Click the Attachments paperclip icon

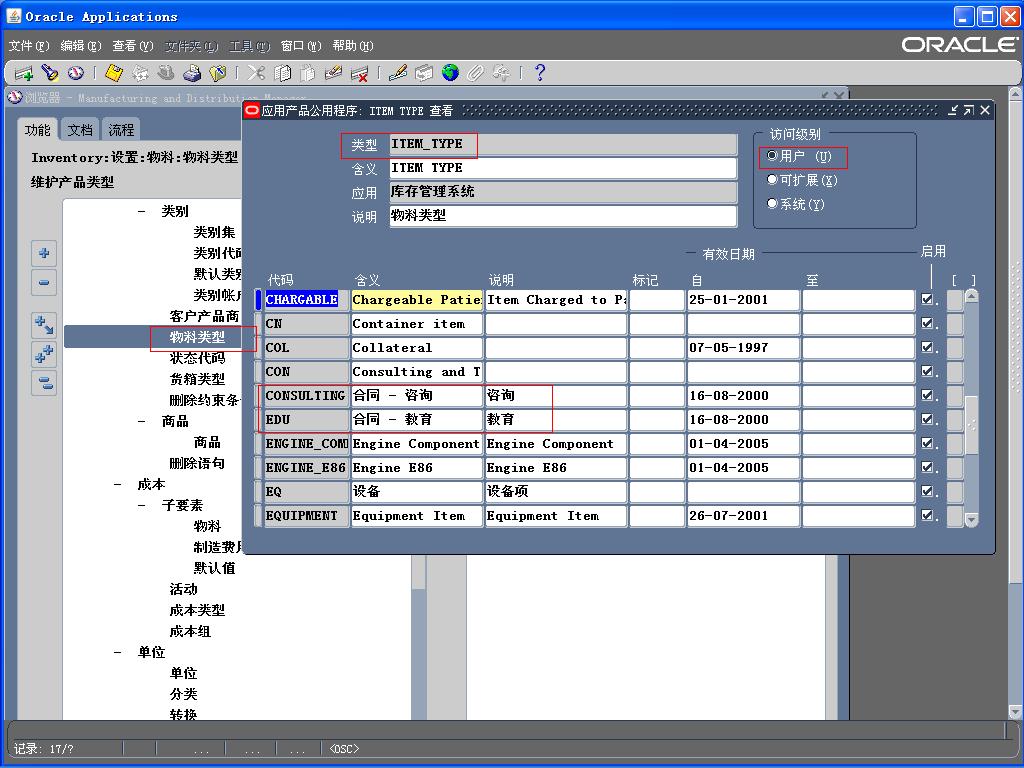475,73
